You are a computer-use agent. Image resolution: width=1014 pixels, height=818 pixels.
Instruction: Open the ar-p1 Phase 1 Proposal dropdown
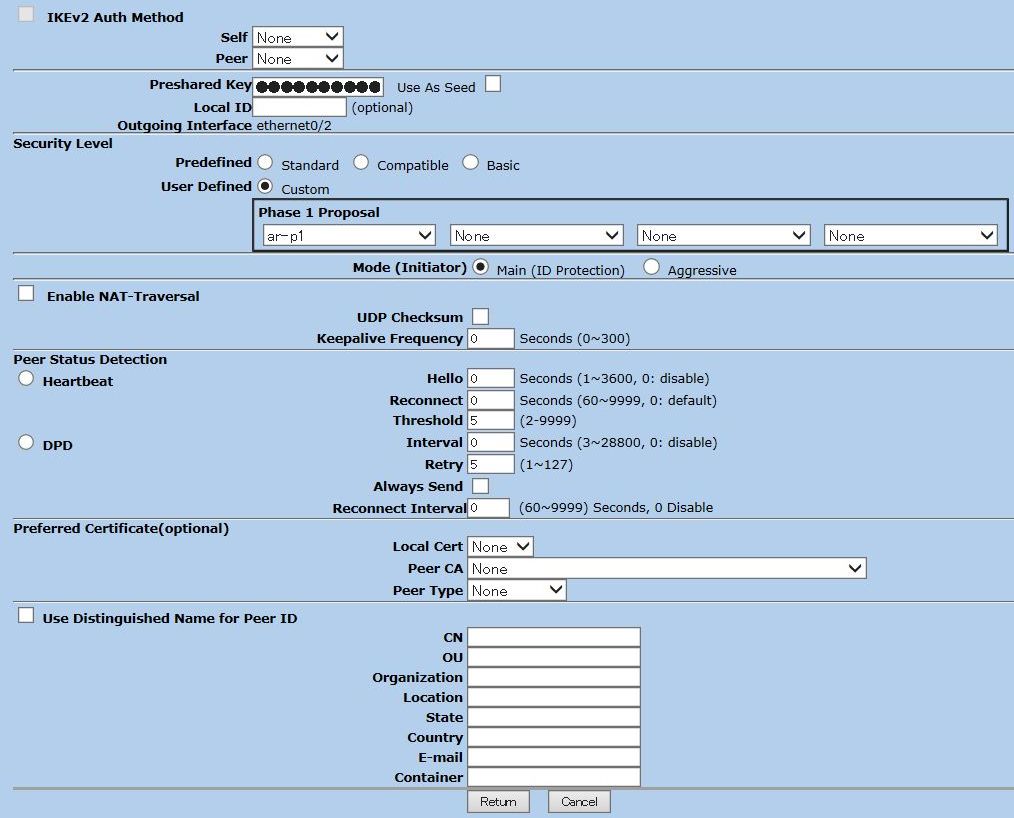point(349,236)
